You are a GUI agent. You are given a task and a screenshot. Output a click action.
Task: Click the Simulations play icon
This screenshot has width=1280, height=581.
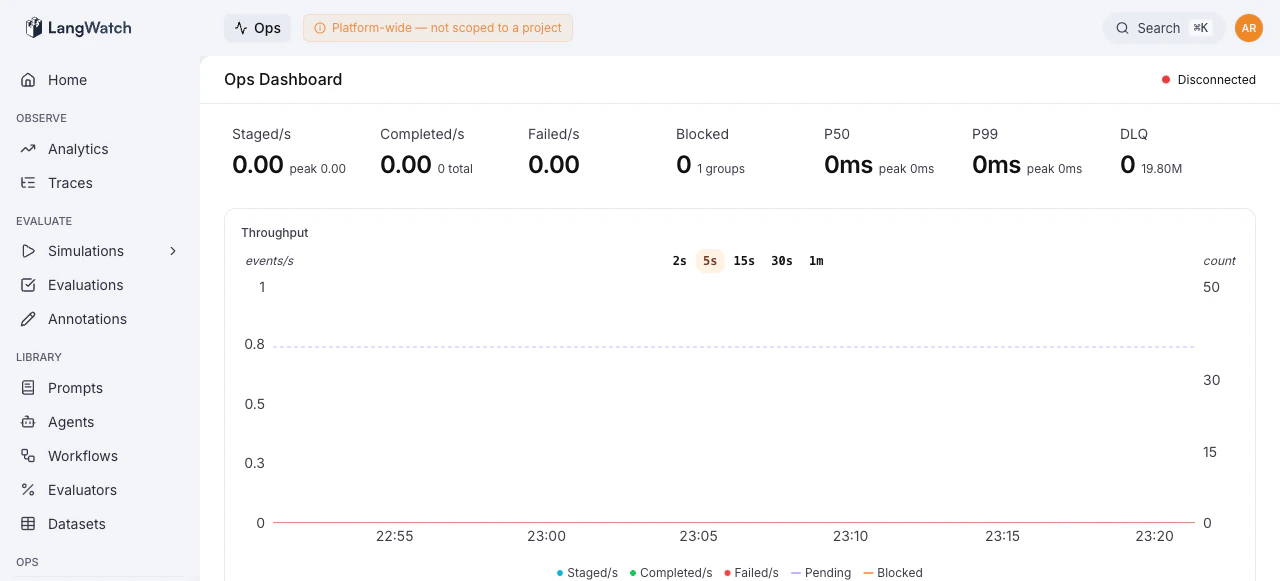click(28, 251)
